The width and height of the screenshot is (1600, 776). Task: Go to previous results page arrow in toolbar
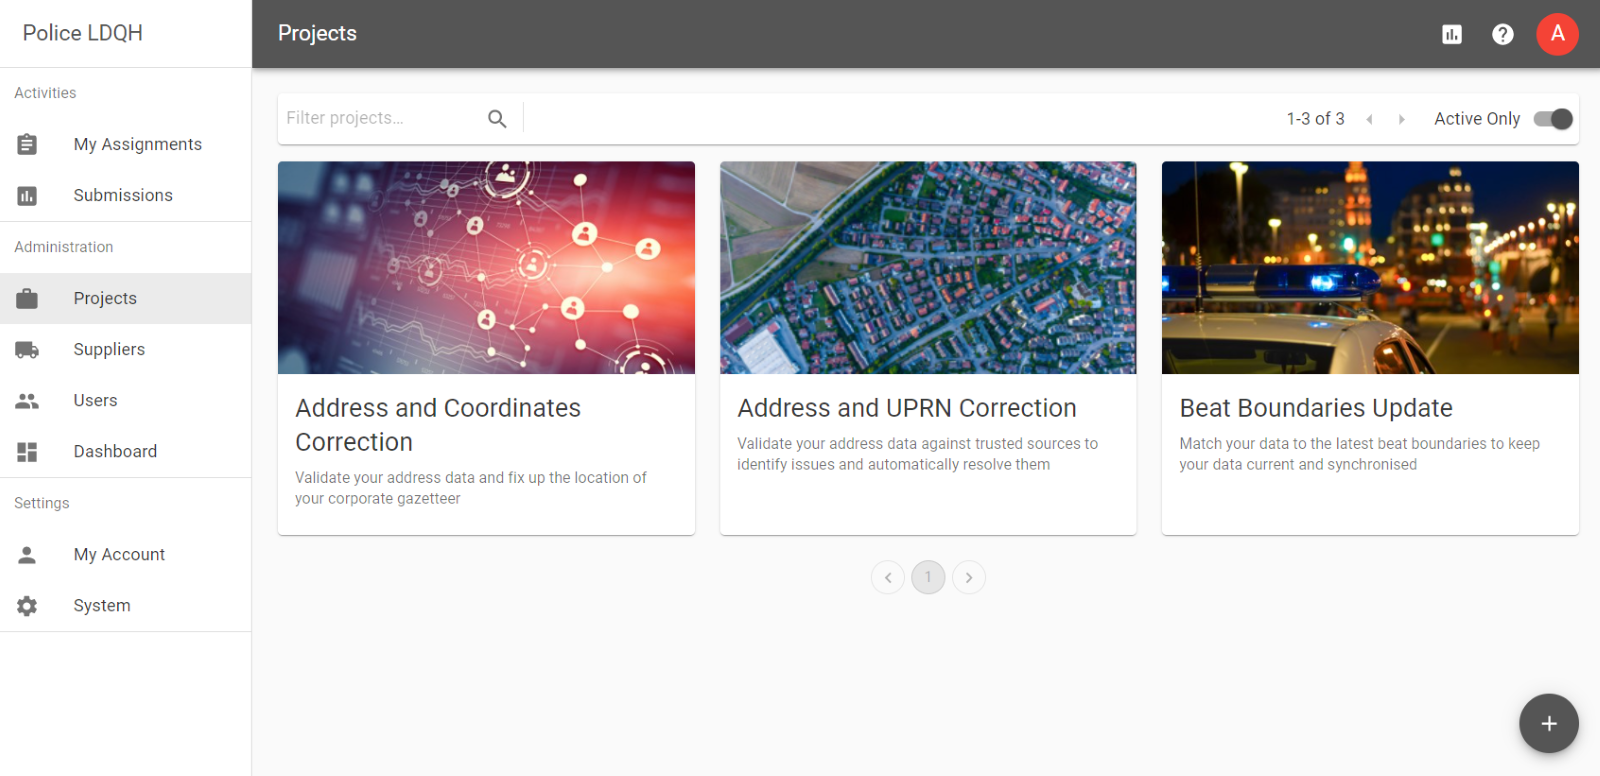pyautogui.click(x=1369, y=119)
